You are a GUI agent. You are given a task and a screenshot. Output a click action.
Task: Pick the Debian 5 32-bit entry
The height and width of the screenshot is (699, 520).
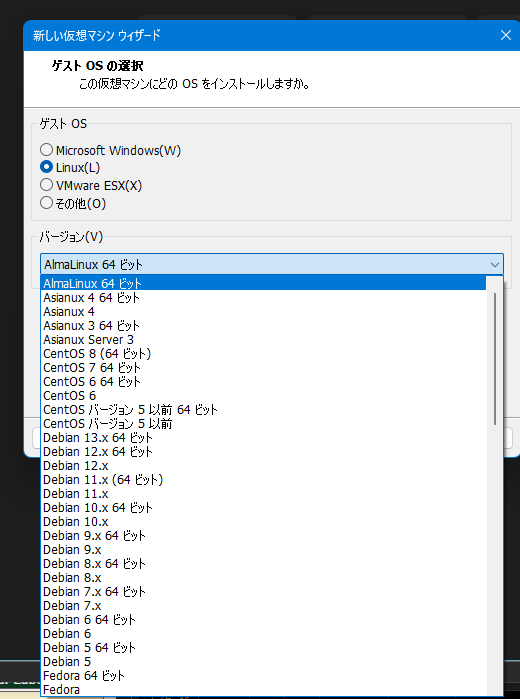tap(263, 662)
